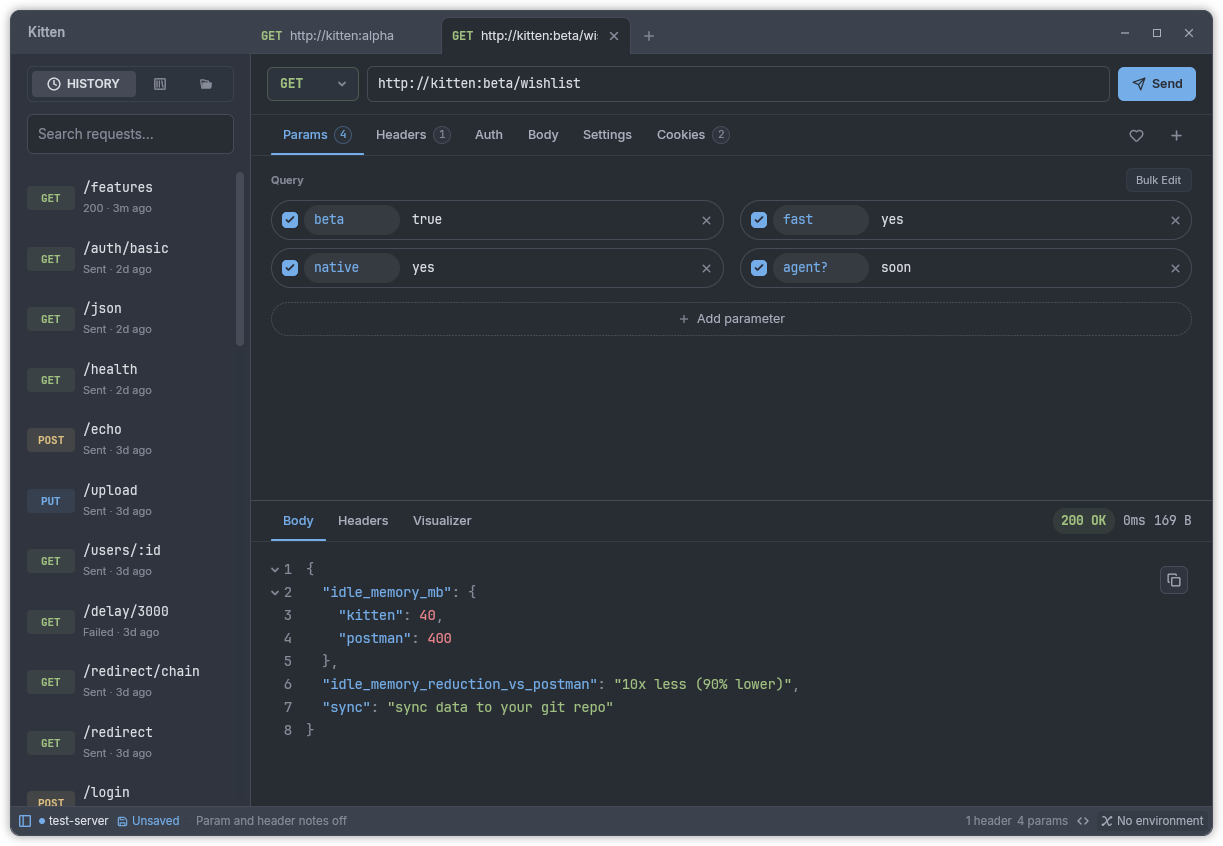Open the Auth tab
This screenshot has width=1223, height=846.
click(489, 135)
